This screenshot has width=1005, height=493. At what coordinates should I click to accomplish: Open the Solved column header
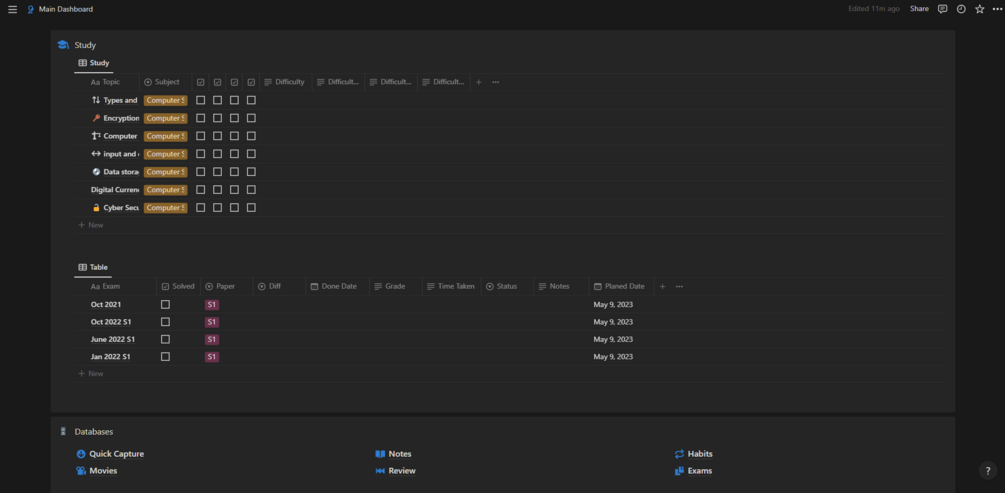click(x=178, y=287)
